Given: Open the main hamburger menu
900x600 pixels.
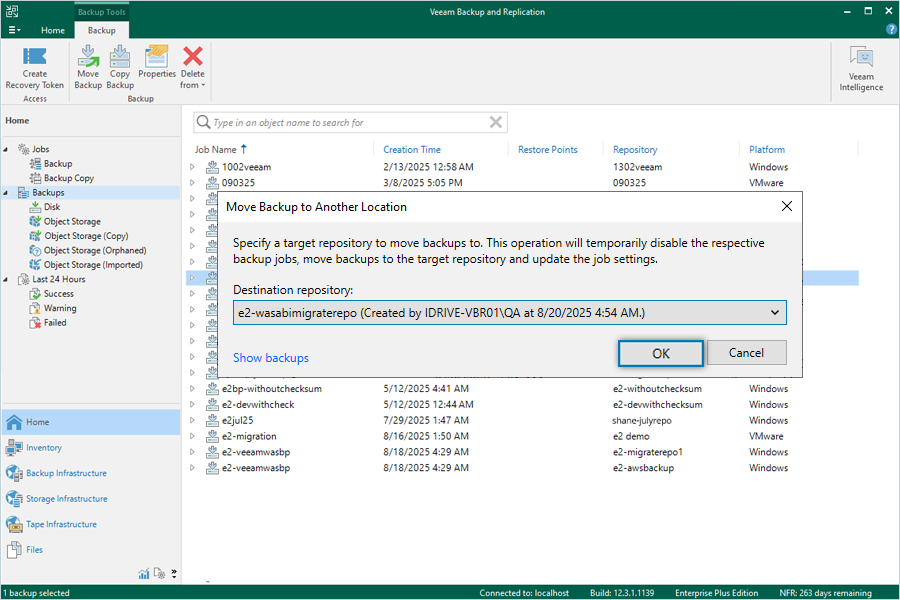Looking at the screenshot, I should (x=14, y=30).
